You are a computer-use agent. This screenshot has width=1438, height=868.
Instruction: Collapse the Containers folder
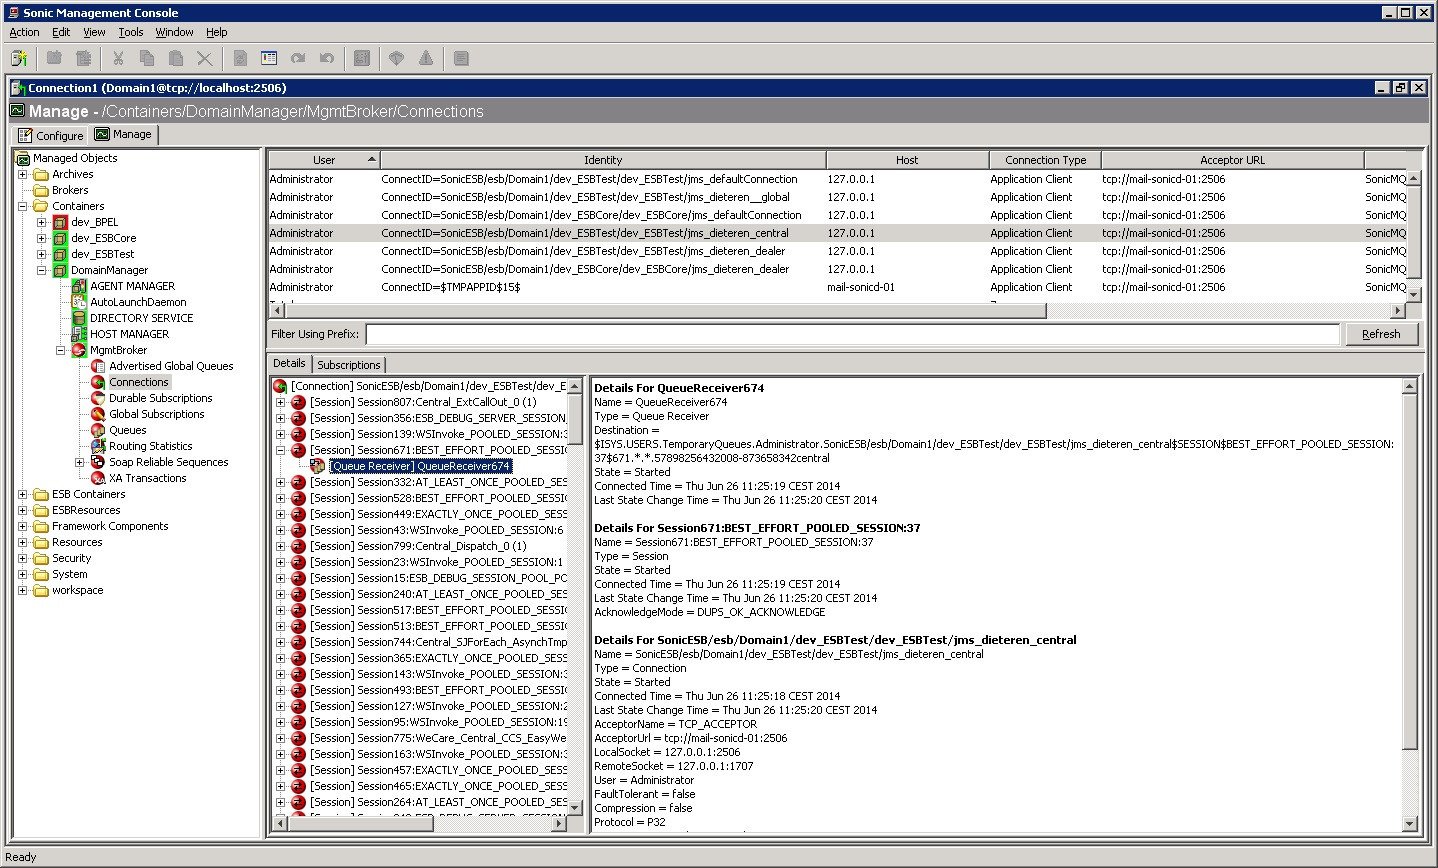[23, 206]
